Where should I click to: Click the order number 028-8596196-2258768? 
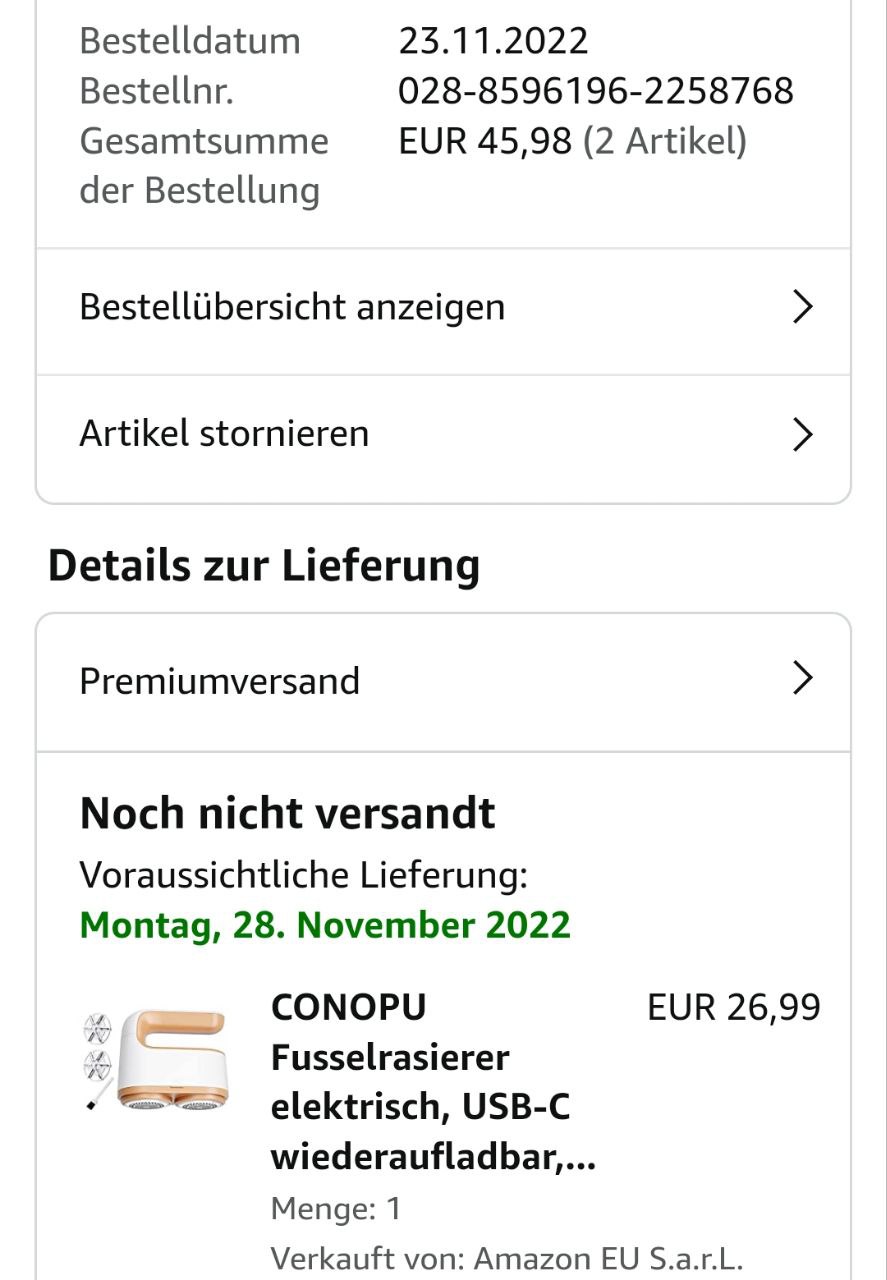pos(595,91)
